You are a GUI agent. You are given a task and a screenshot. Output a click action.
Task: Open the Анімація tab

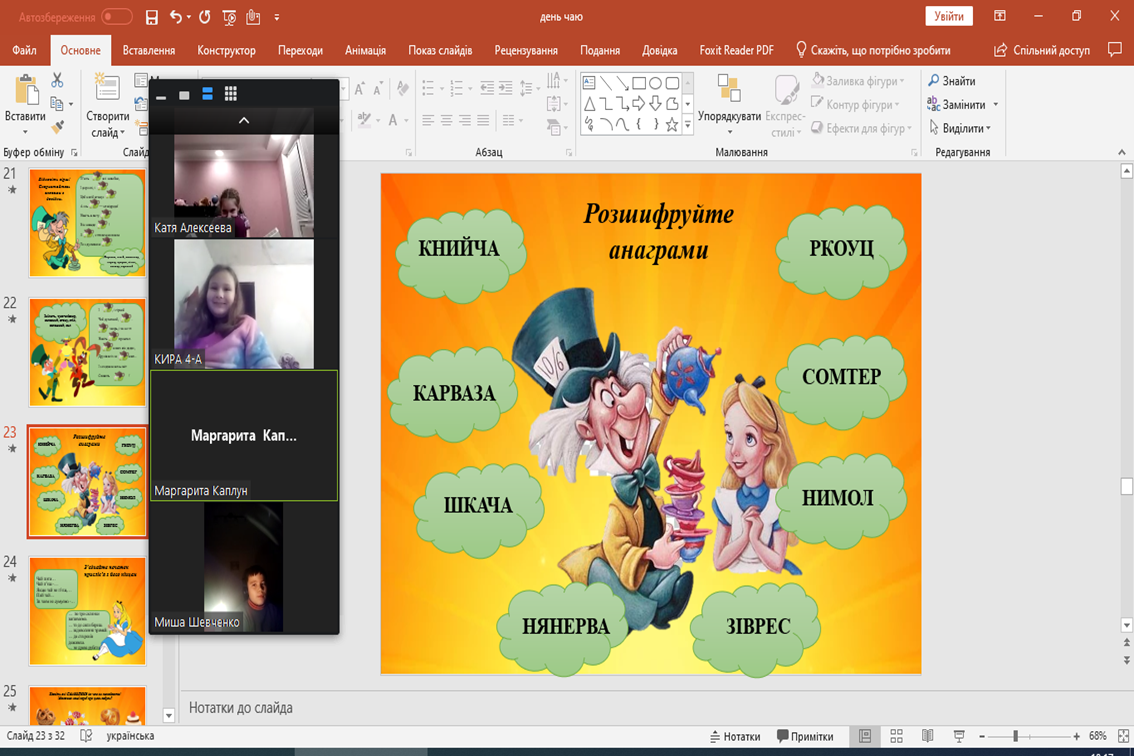tap(365, 50)
